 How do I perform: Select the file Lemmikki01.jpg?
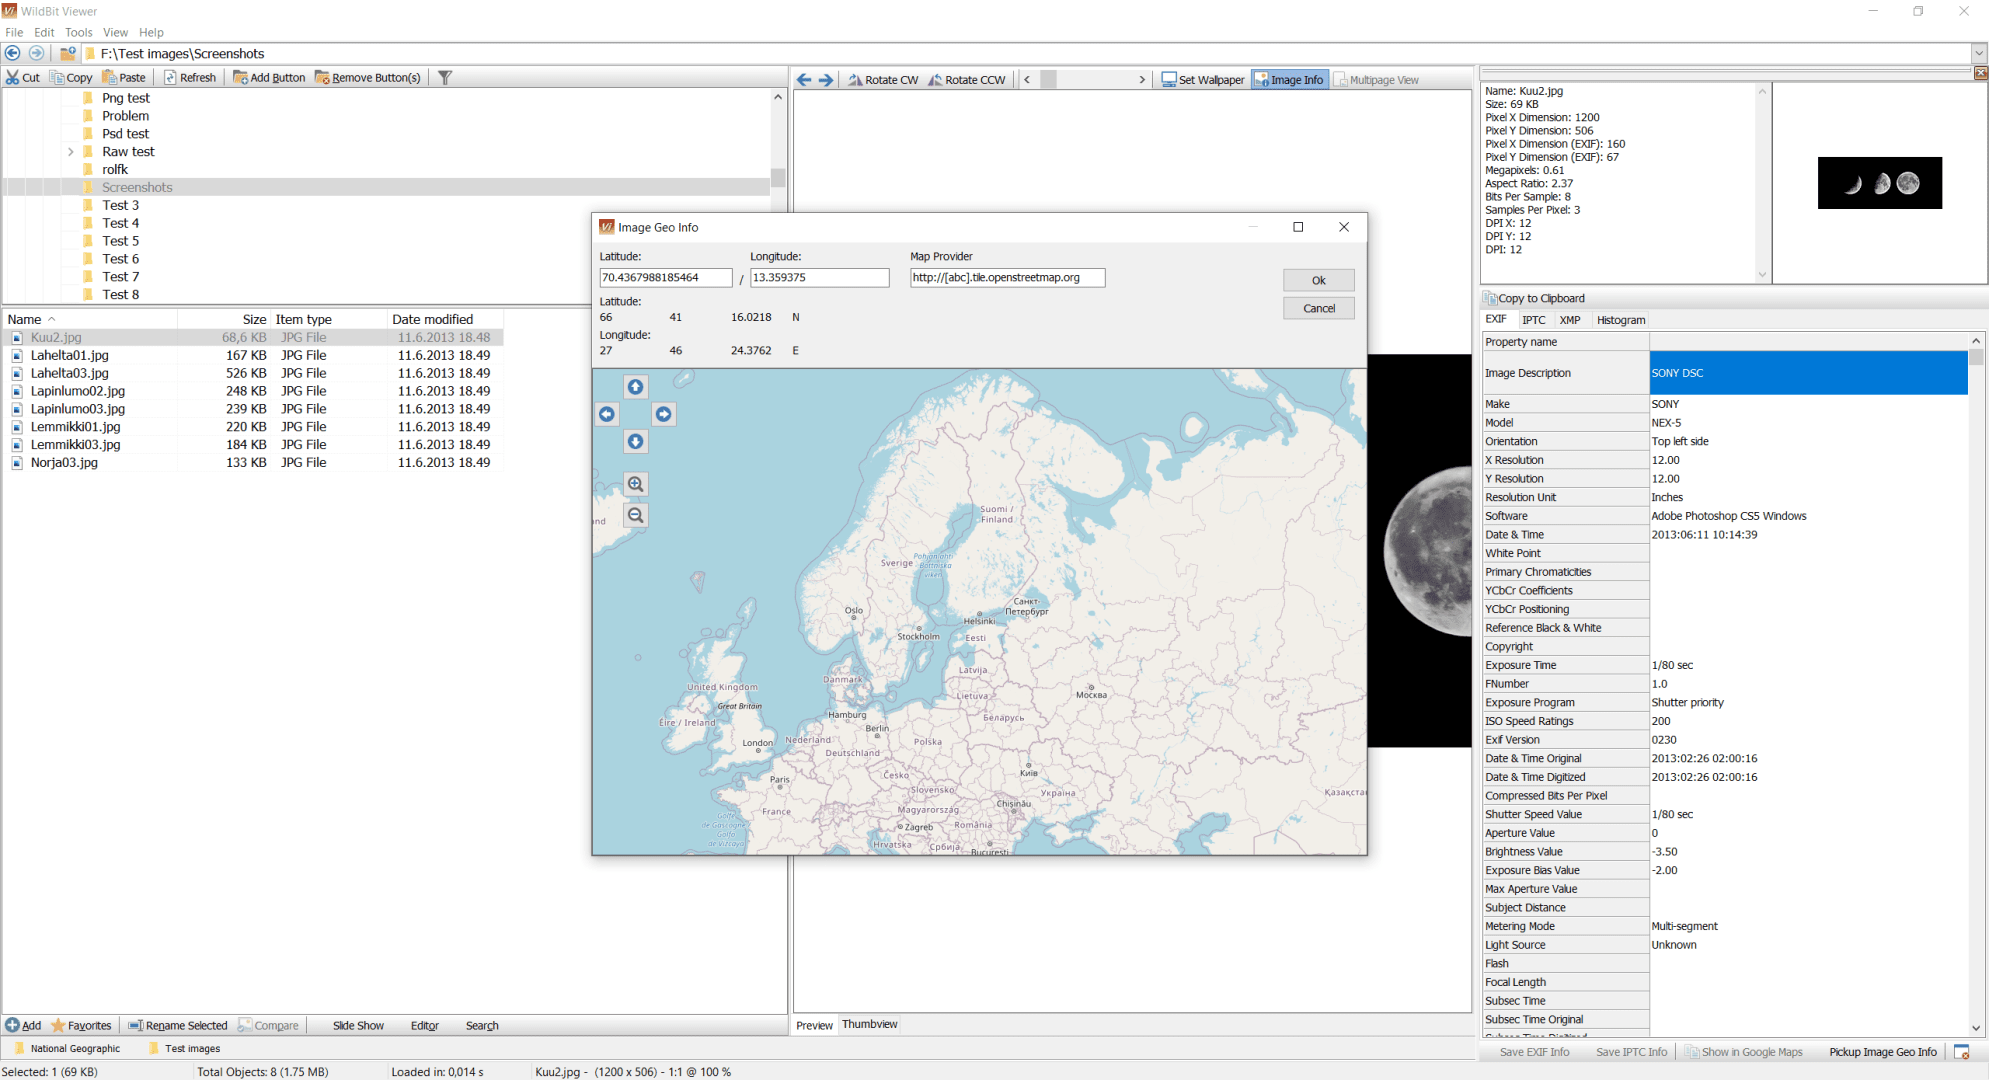(x=75, y=427)
